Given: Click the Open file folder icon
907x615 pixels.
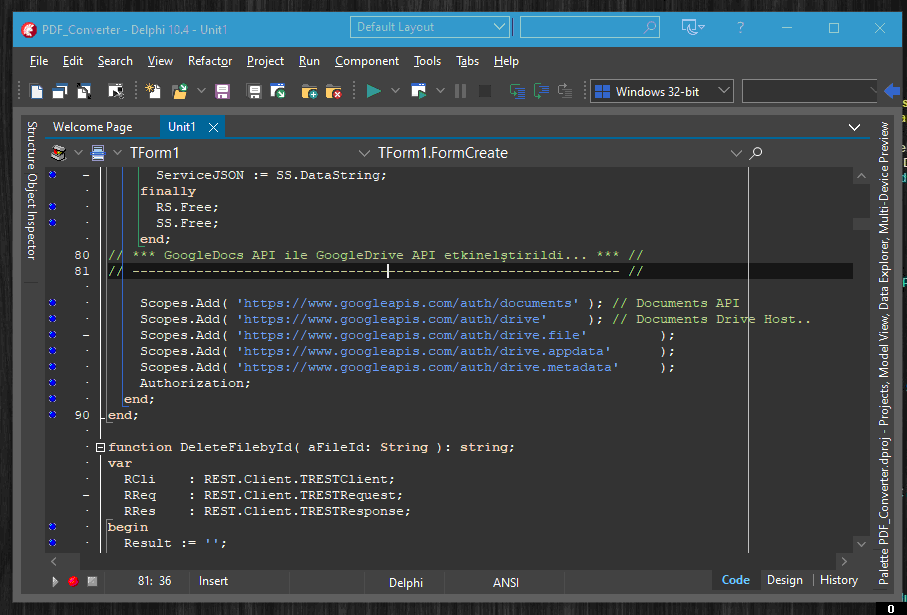Looking at the screenshot, I should [x=180, y=91].
